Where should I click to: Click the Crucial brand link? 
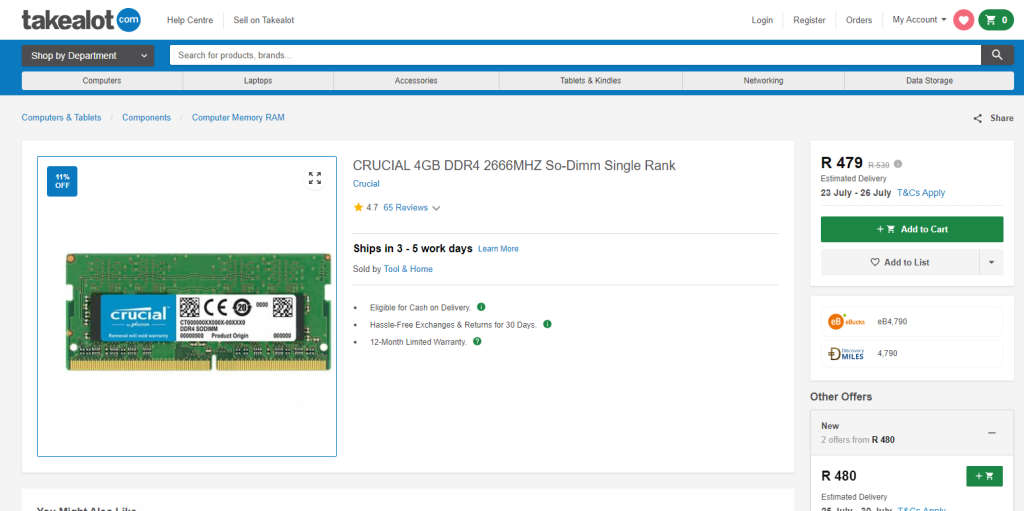(366, 184)
